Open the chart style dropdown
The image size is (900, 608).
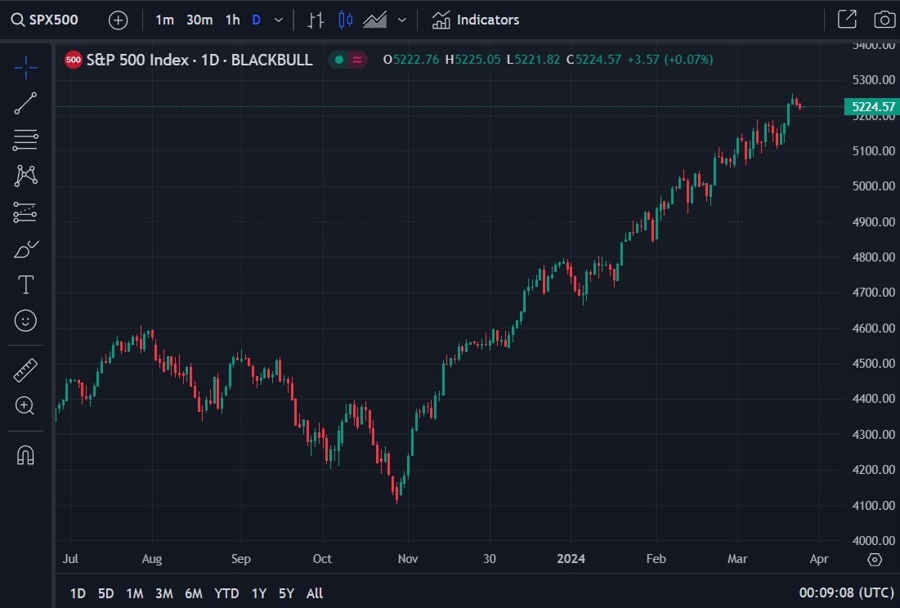click(x=402, y=19)
